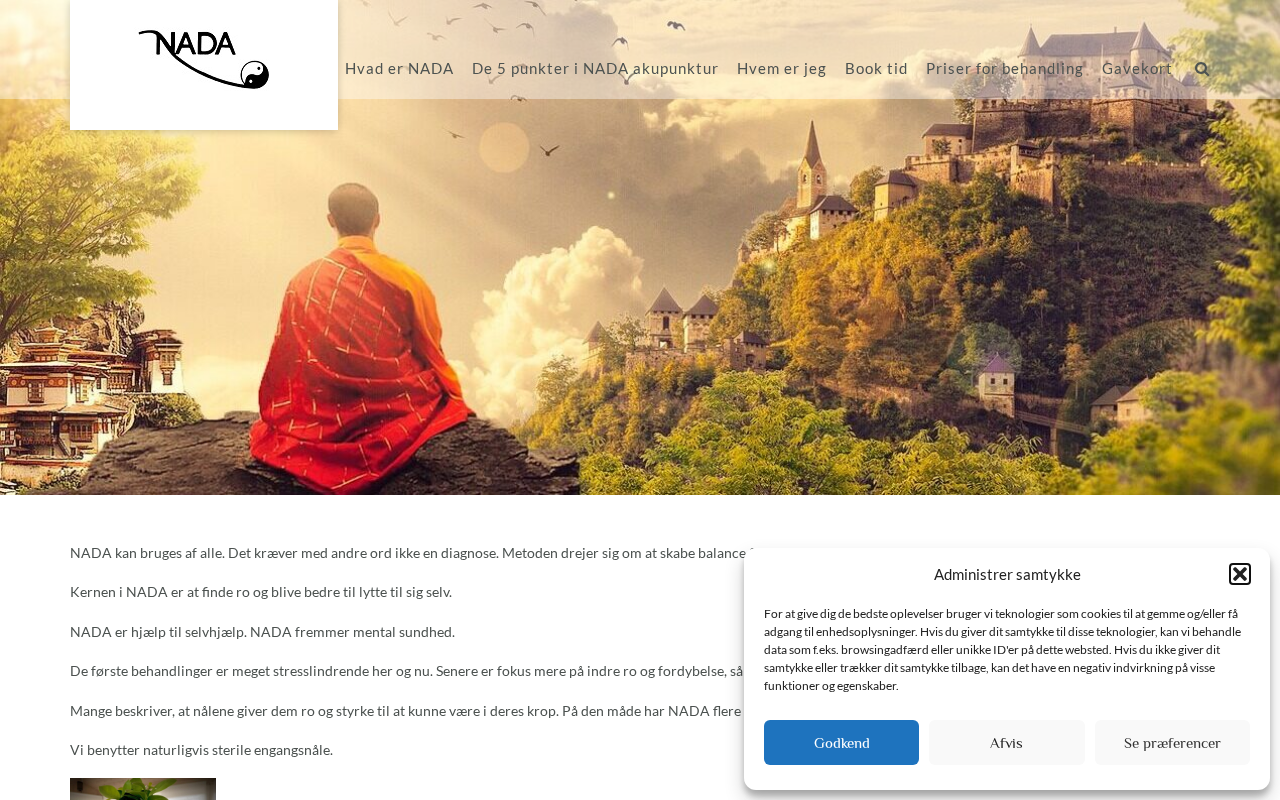Click the plant thumbnail below the text
The width and height of the screenshot is (1280, 800).
(x=143, y=789)
